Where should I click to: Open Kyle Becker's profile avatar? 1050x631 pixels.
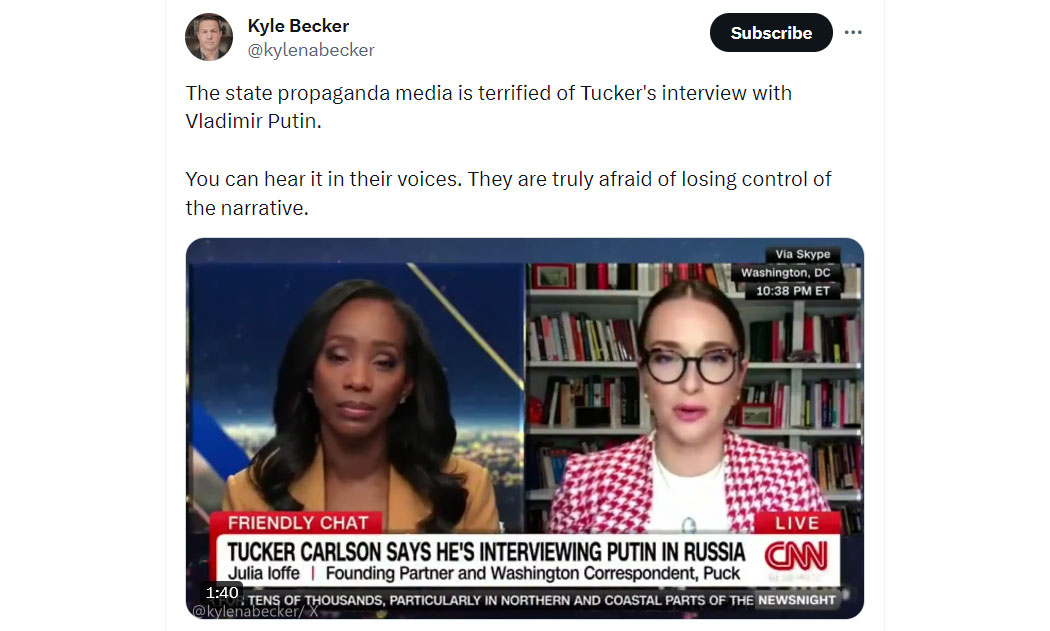[x=209, y=37]
